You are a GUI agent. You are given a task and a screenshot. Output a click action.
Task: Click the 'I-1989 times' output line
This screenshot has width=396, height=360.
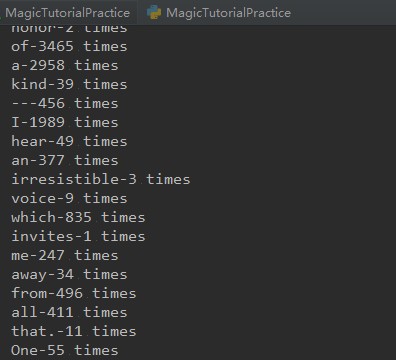(x=65, y=122)
